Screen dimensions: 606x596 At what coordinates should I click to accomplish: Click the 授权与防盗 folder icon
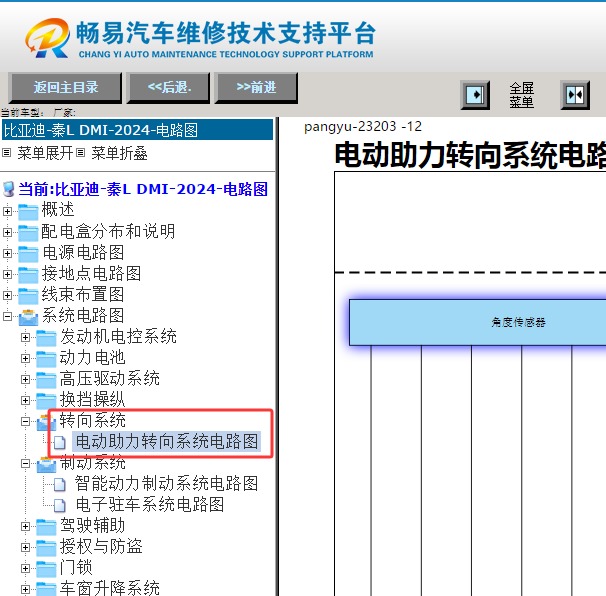click(46, 548)
